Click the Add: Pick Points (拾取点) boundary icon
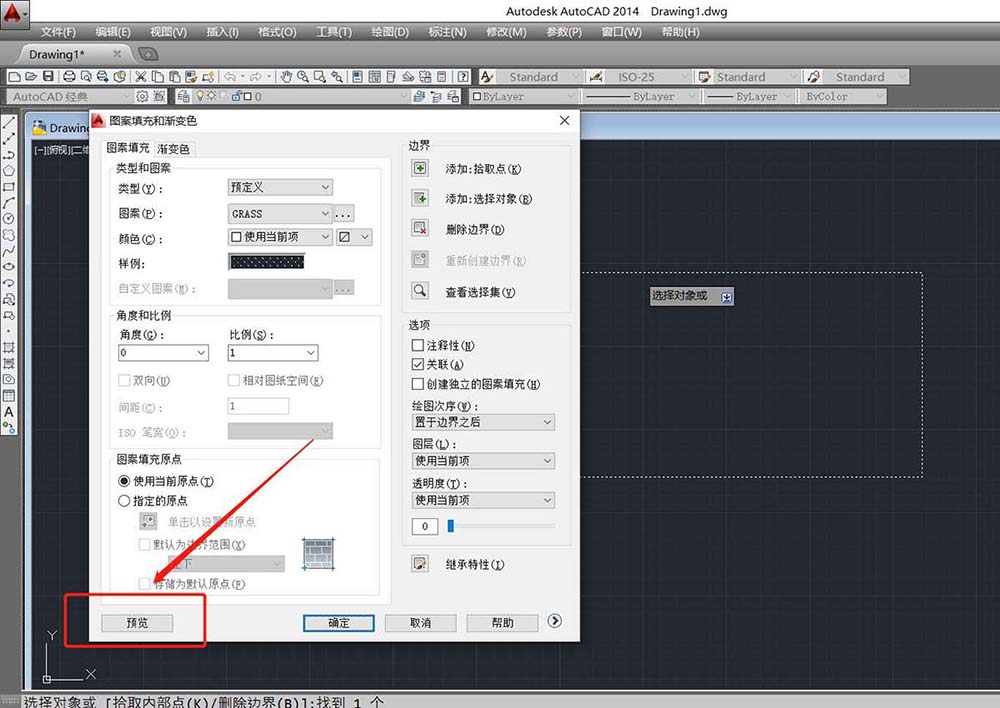The height and width of the screenshot is (708, 1000). 420,168
